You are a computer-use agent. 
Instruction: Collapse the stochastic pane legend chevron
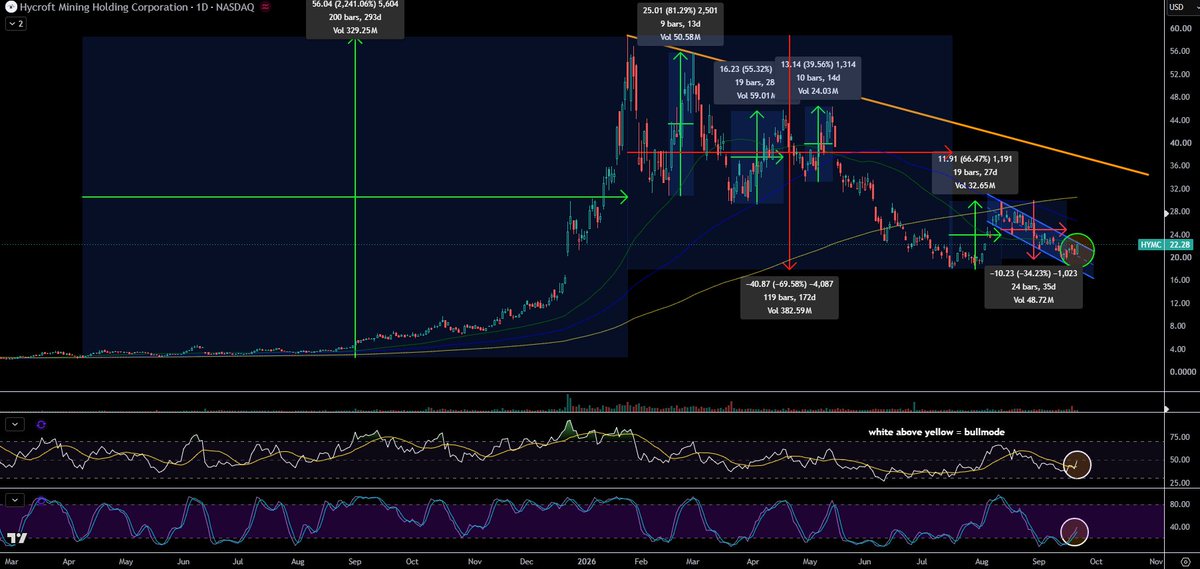[x=13, y=498]
